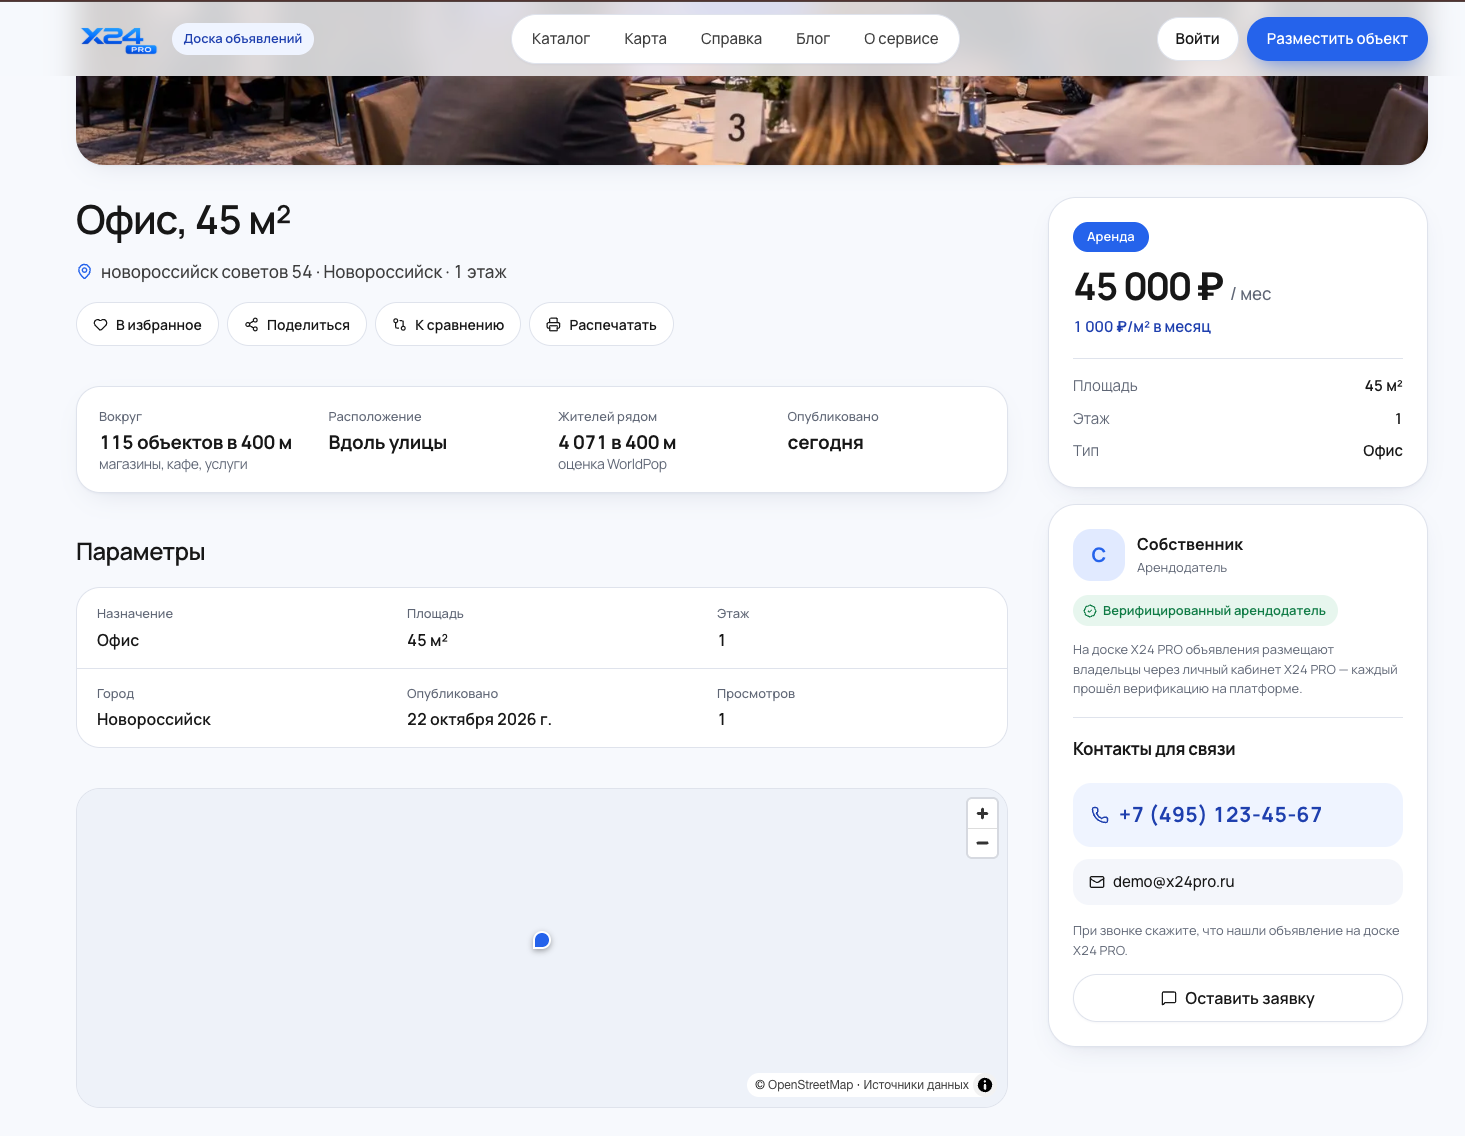1465x1136 pixels.
Task: Click Оставить заявку button
Action: (x=1237, y=998)
